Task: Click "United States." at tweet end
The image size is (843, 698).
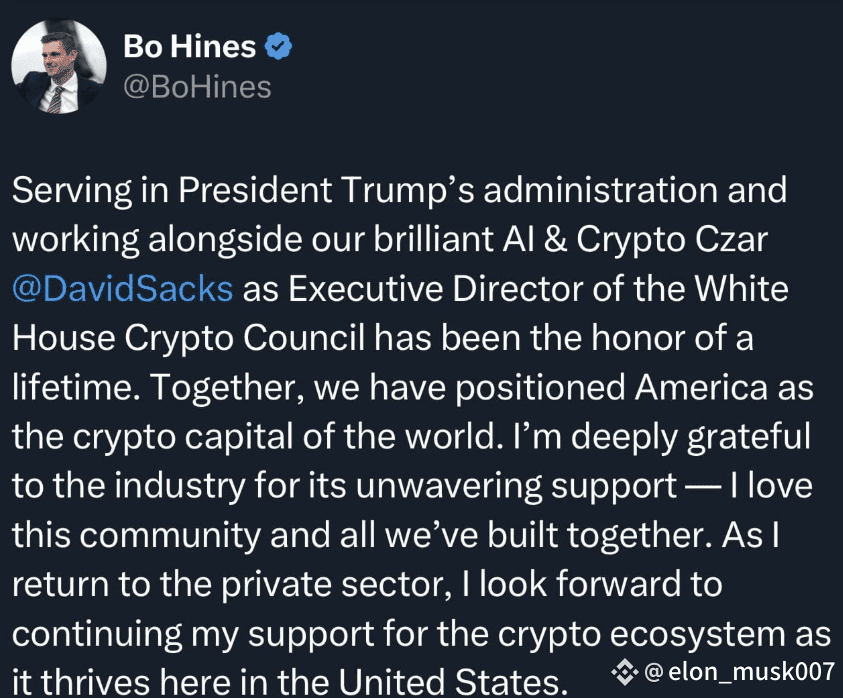Action: pyautogui.click(x=454, y=682)
